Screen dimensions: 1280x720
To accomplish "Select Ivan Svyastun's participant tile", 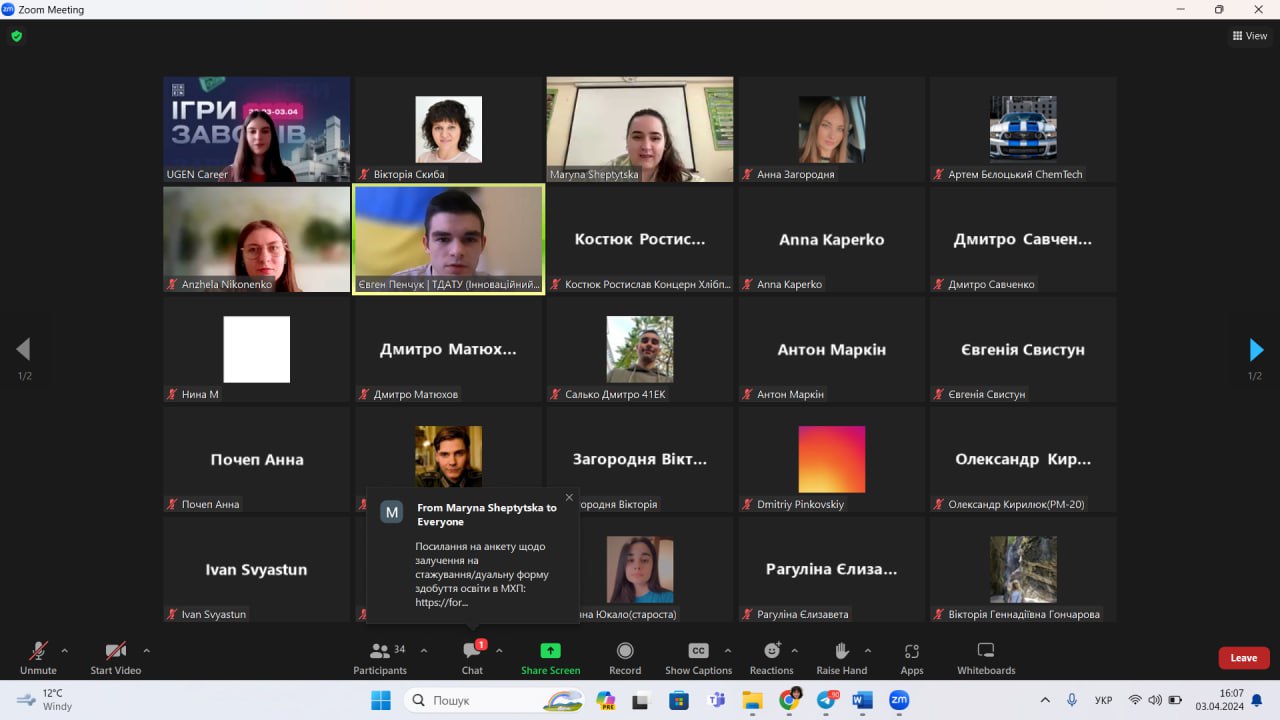I will pos(257,569).
